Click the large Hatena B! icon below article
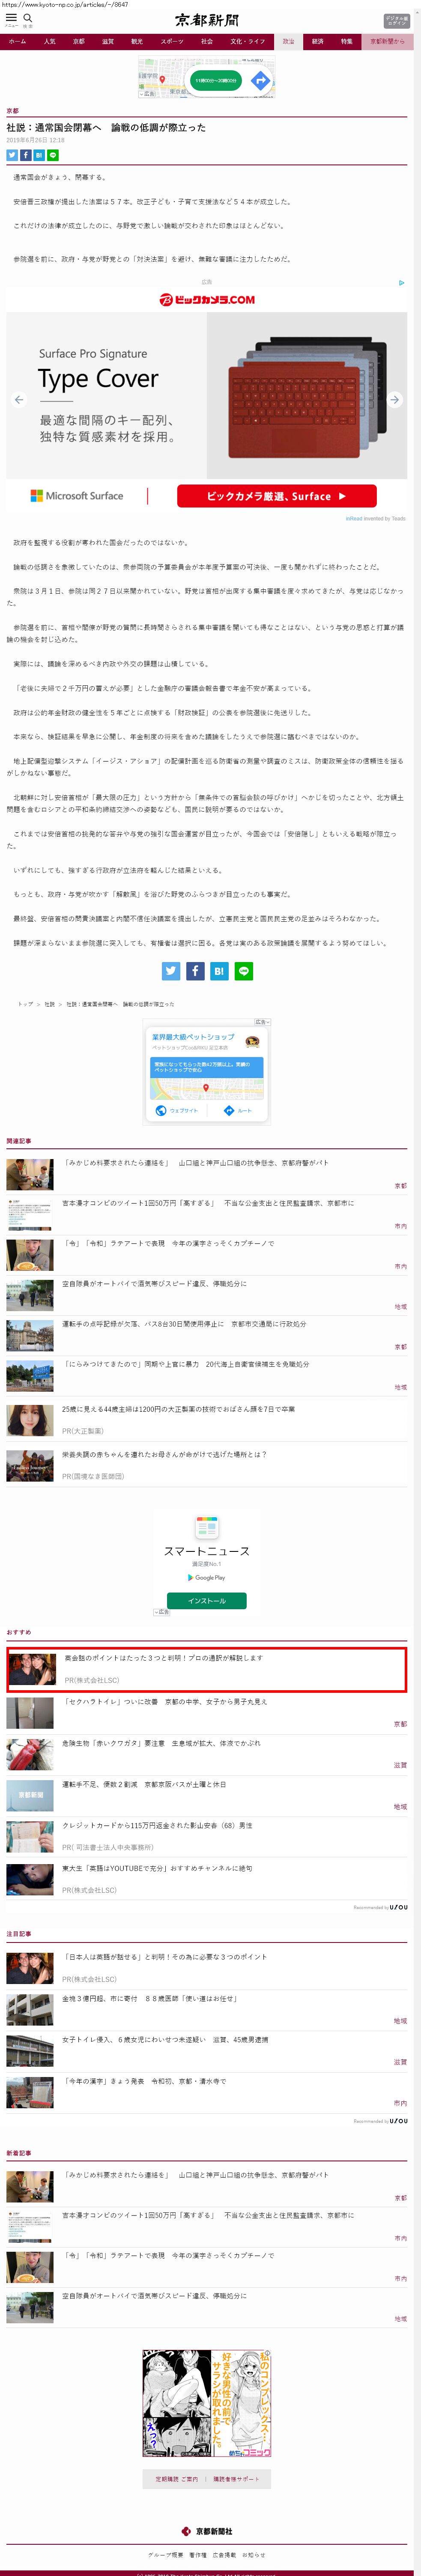The image size is (421, 2576). pyautogui.click(x=219, y=970)
